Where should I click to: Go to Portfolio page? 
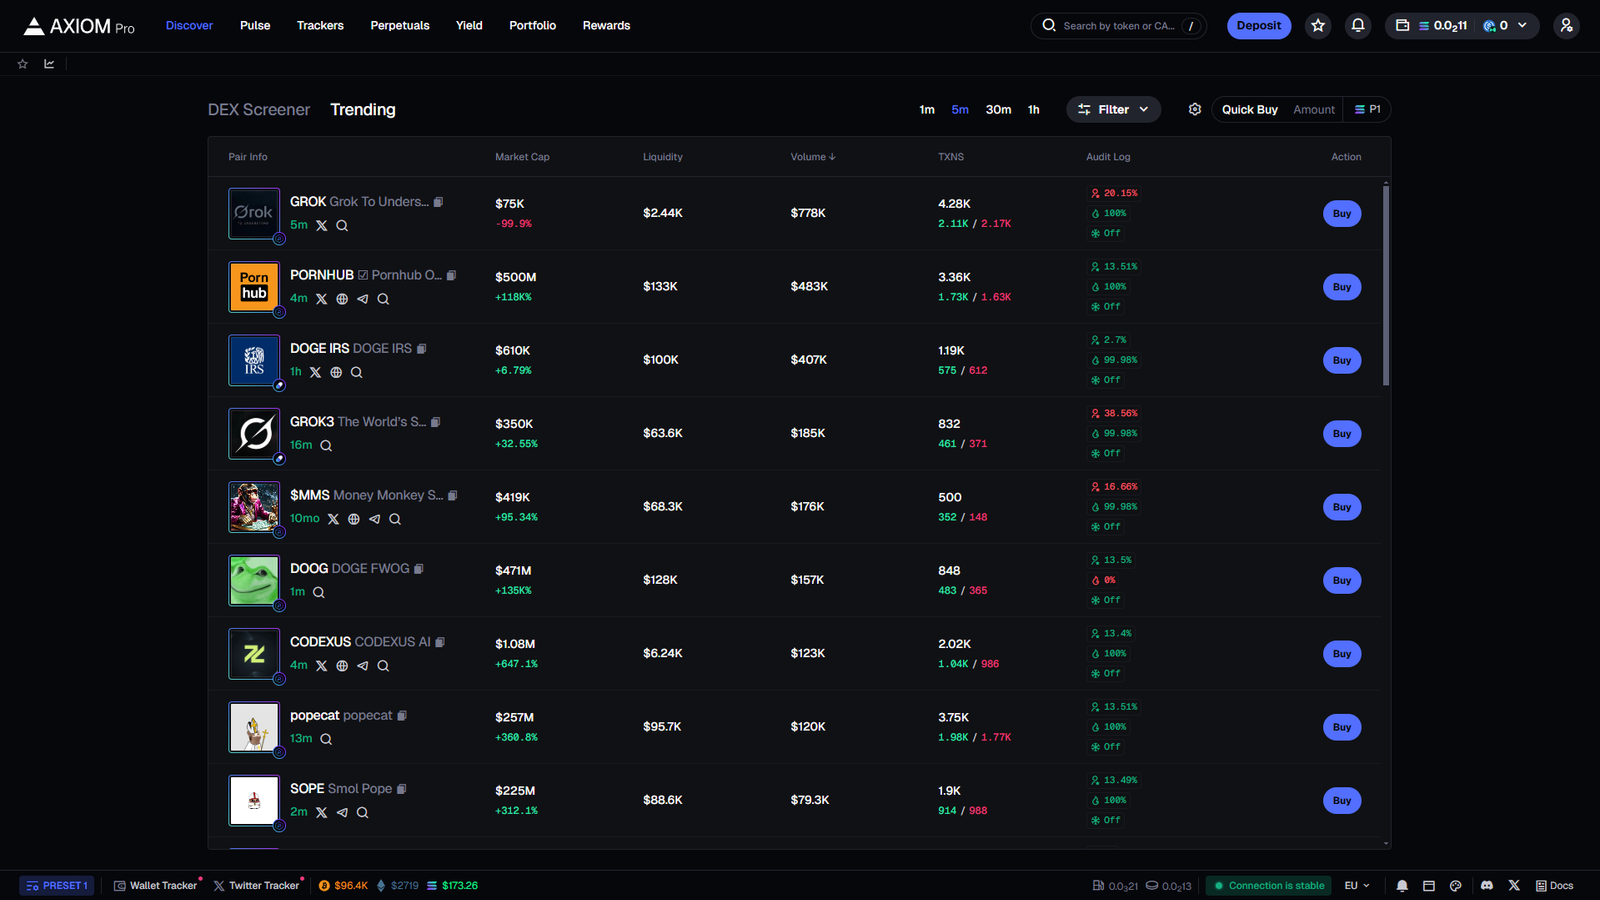(532, 26)
